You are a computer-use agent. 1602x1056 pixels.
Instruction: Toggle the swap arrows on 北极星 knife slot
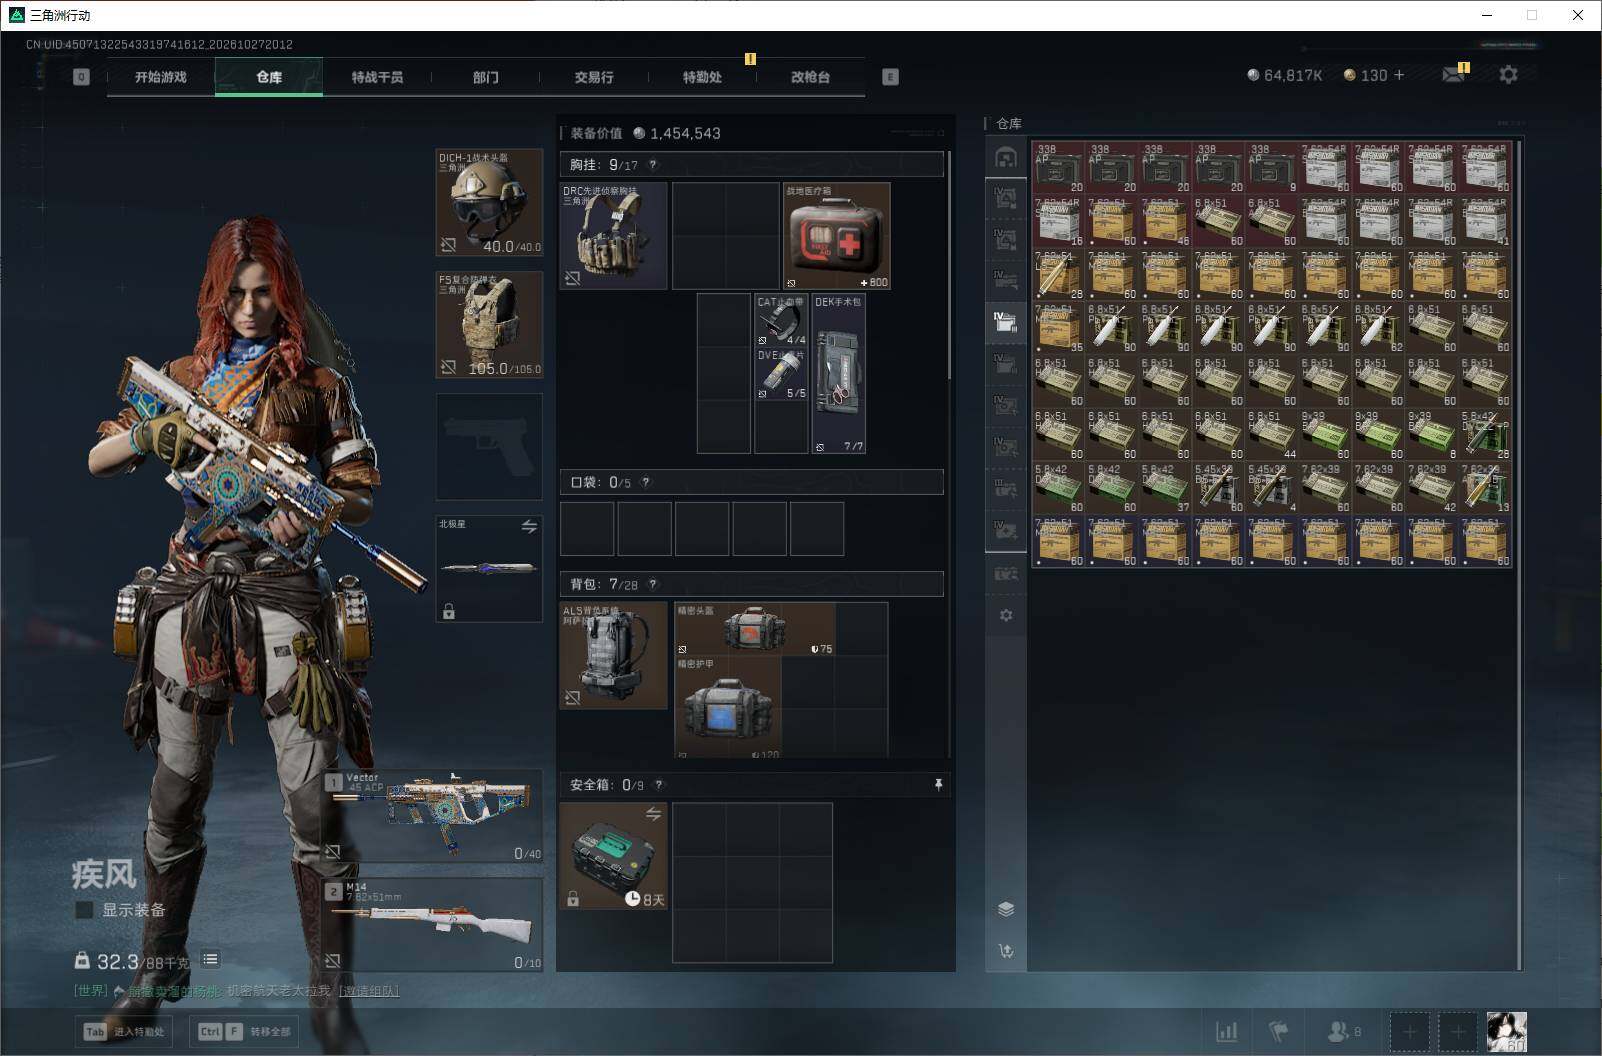pos(529,526)
